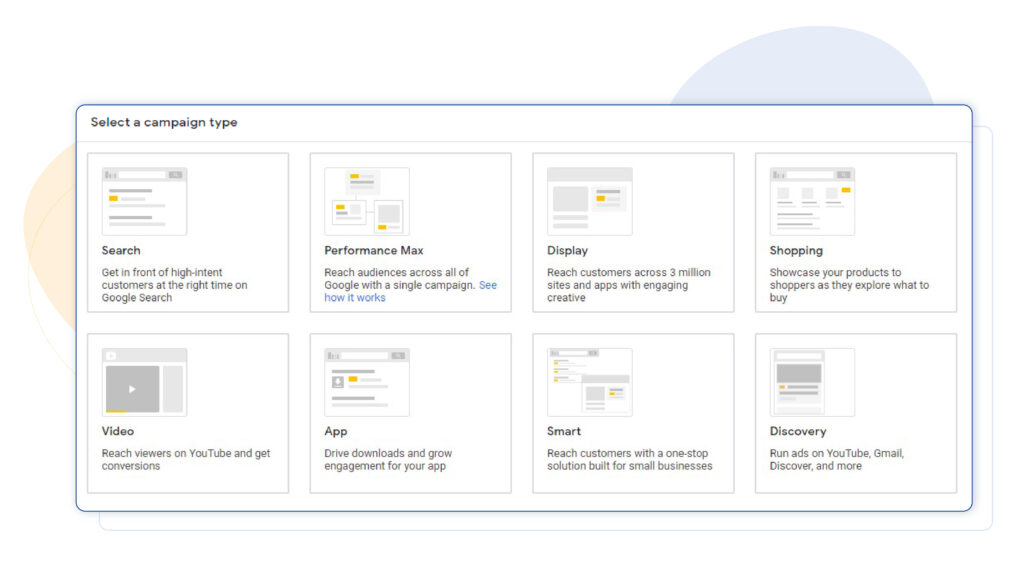This screenshot has width=1024, height=579.
Task: Click 'Drive downloads and grow engagement' description
Action: (388, 460)
